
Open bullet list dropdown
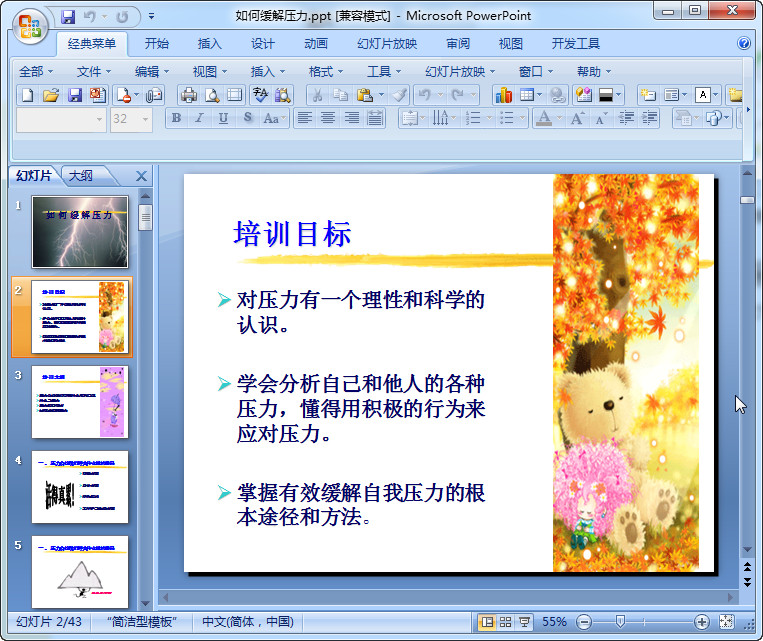click(x=522, y=118)
